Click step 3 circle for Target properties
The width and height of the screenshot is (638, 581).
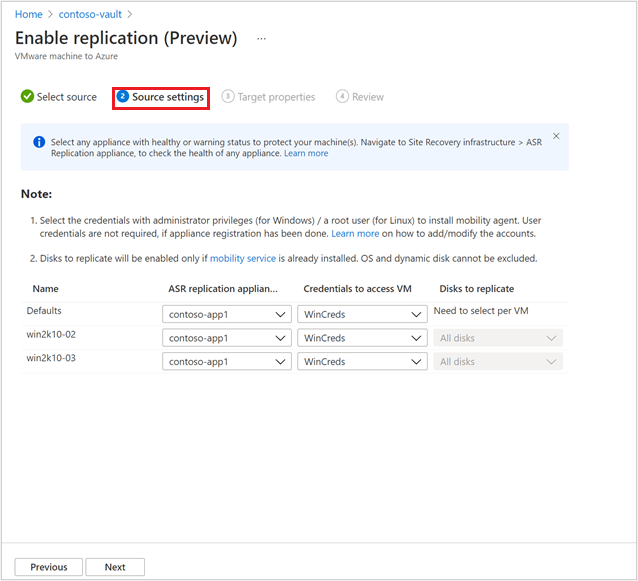coord(228,97)
